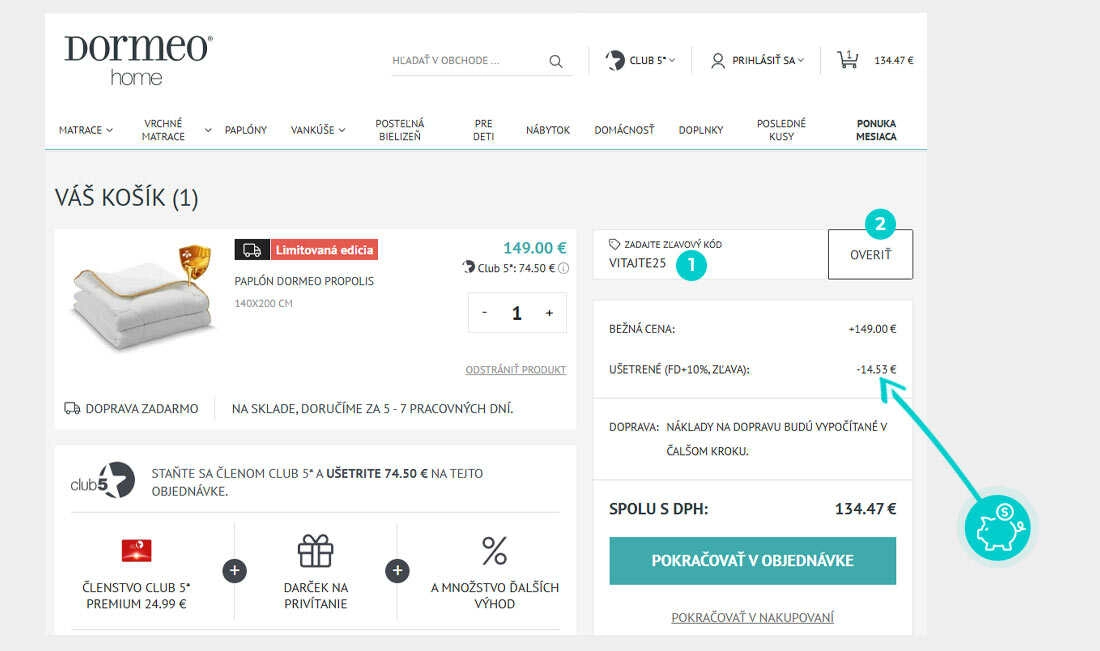Click the Club 5* star icon in header
The width and height of the screenshot is (1100, 651).
tap(615, 60)
